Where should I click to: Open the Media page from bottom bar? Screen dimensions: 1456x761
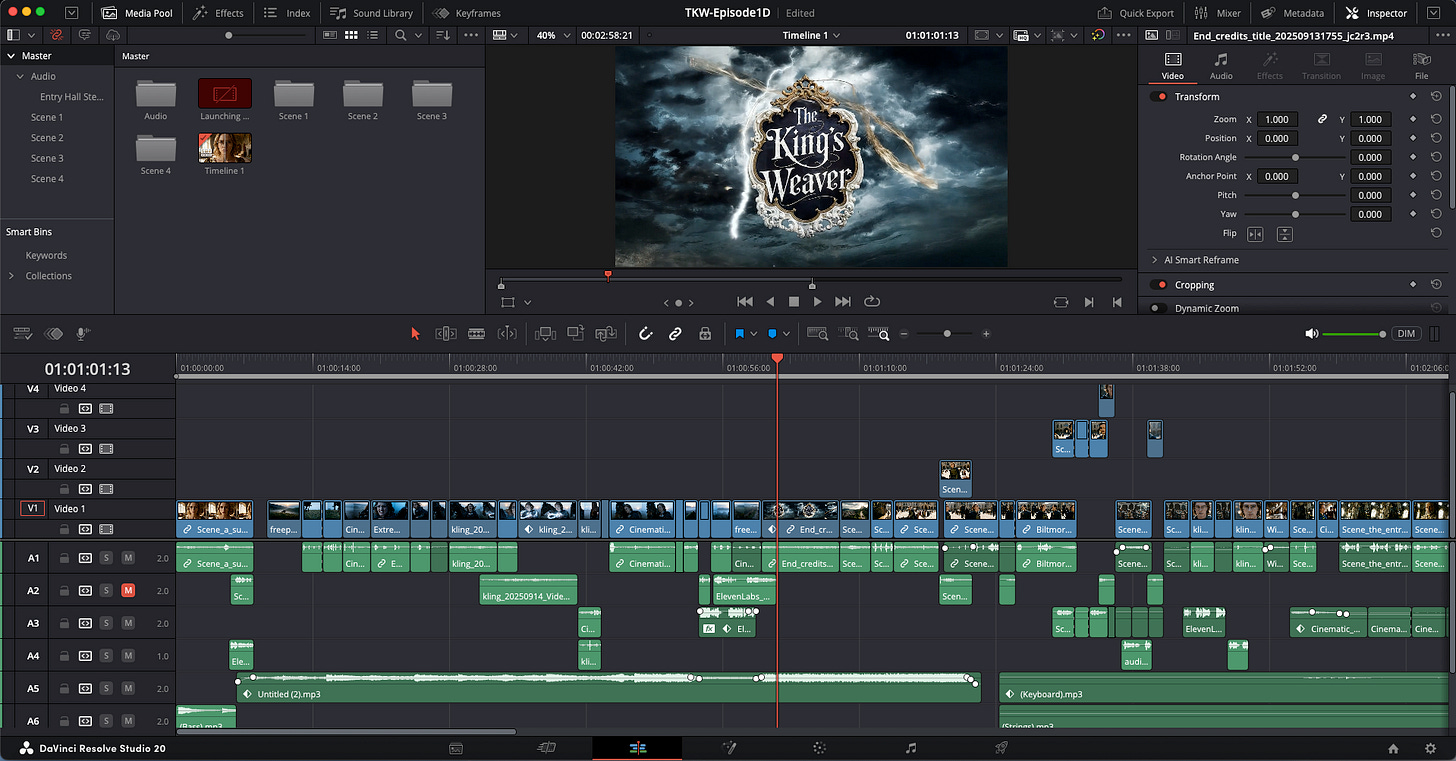(x=455, y=748)
